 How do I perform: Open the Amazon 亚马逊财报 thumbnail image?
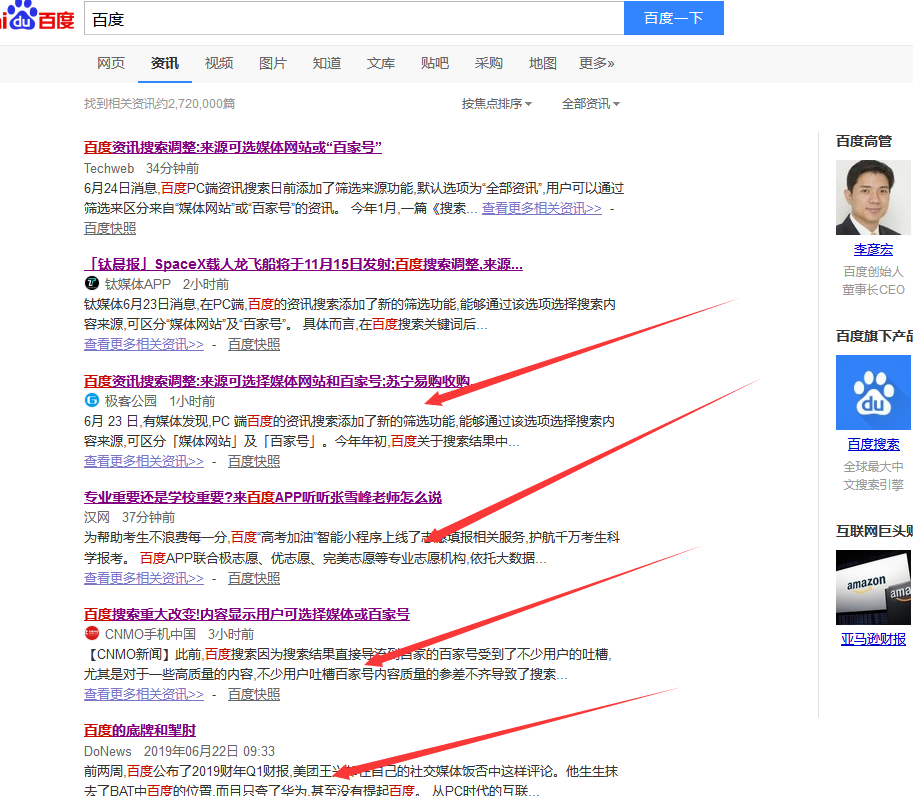[x=874, y=587]
